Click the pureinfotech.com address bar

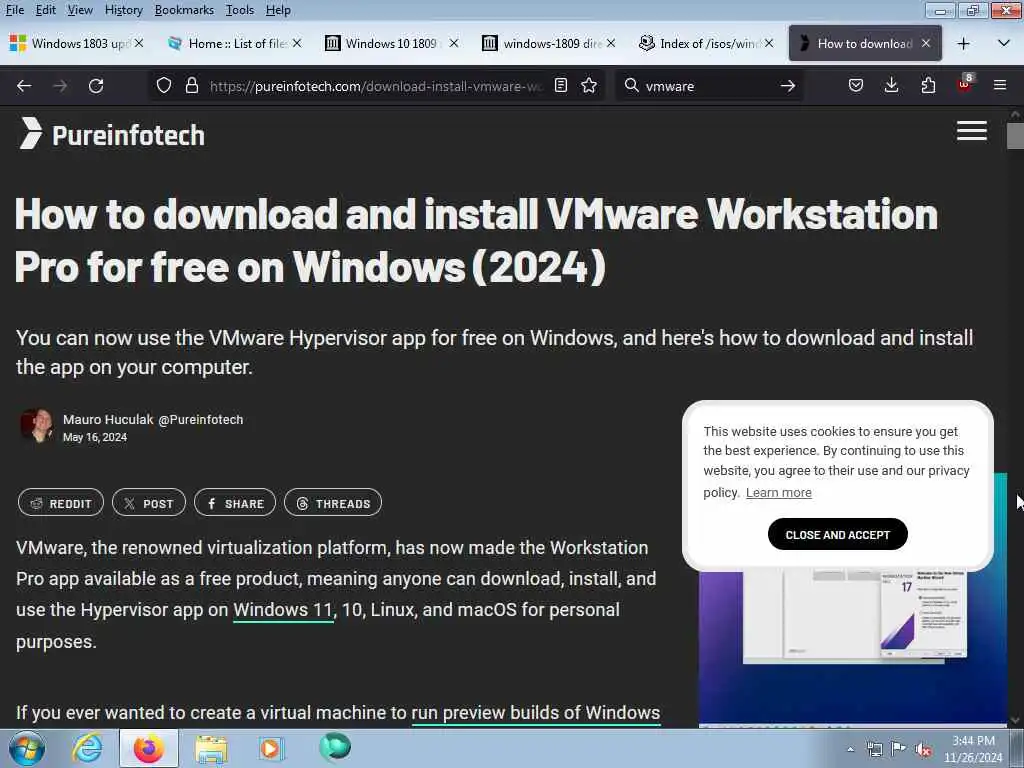[376, 86]
